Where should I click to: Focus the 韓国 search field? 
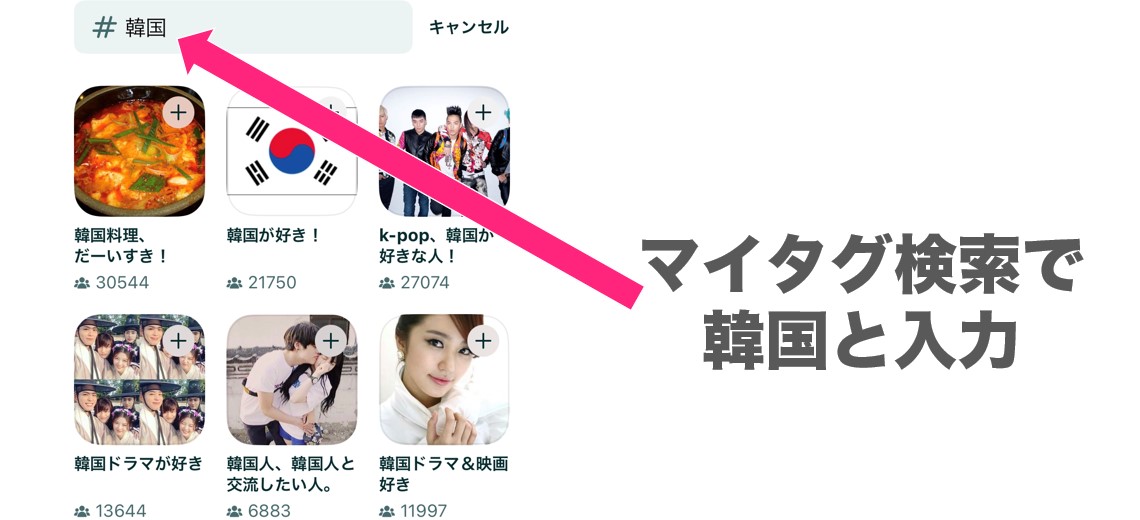[x=243, y=27]
